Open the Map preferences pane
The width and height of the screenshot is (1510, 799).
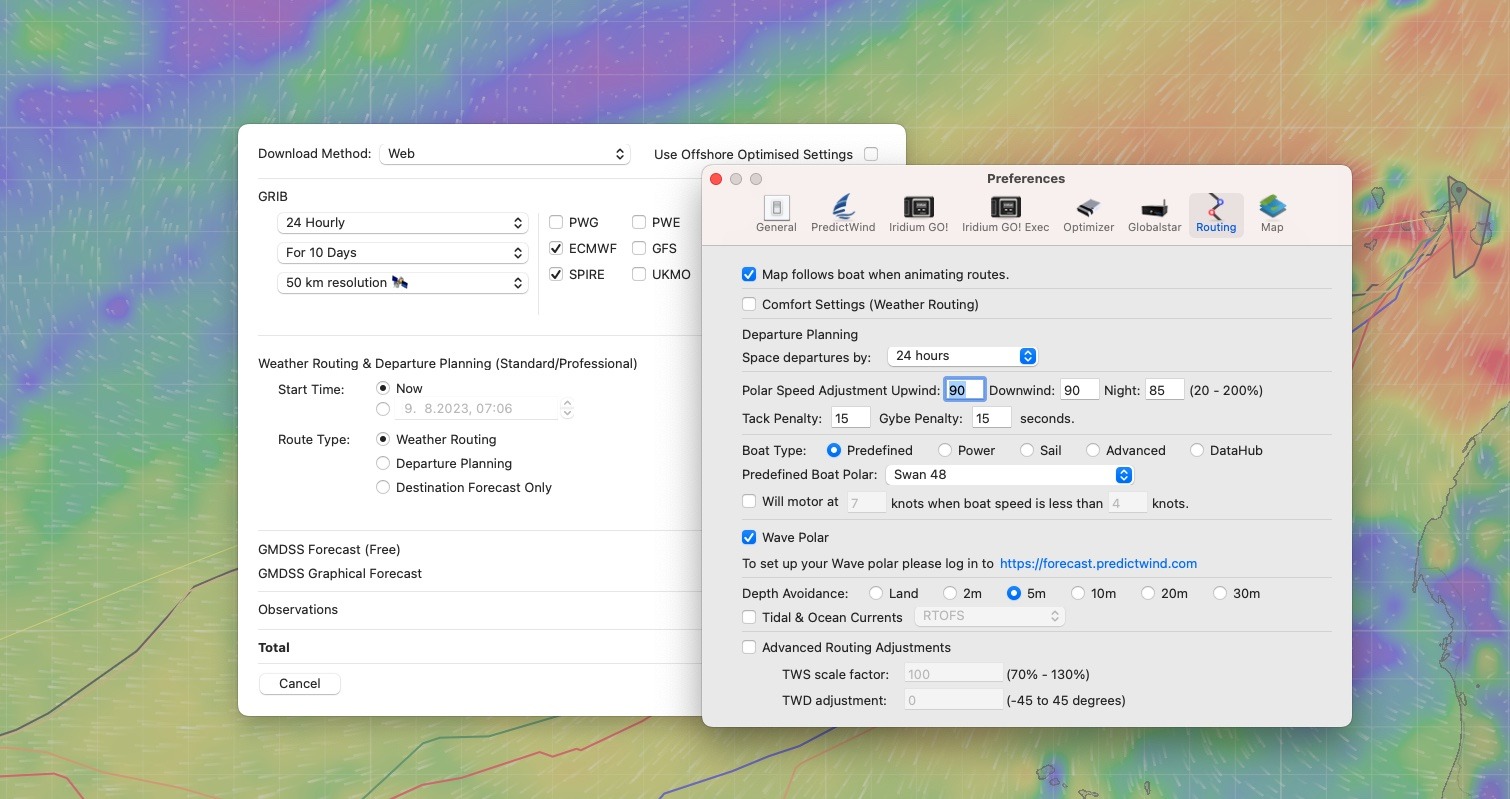[1272, 213]
